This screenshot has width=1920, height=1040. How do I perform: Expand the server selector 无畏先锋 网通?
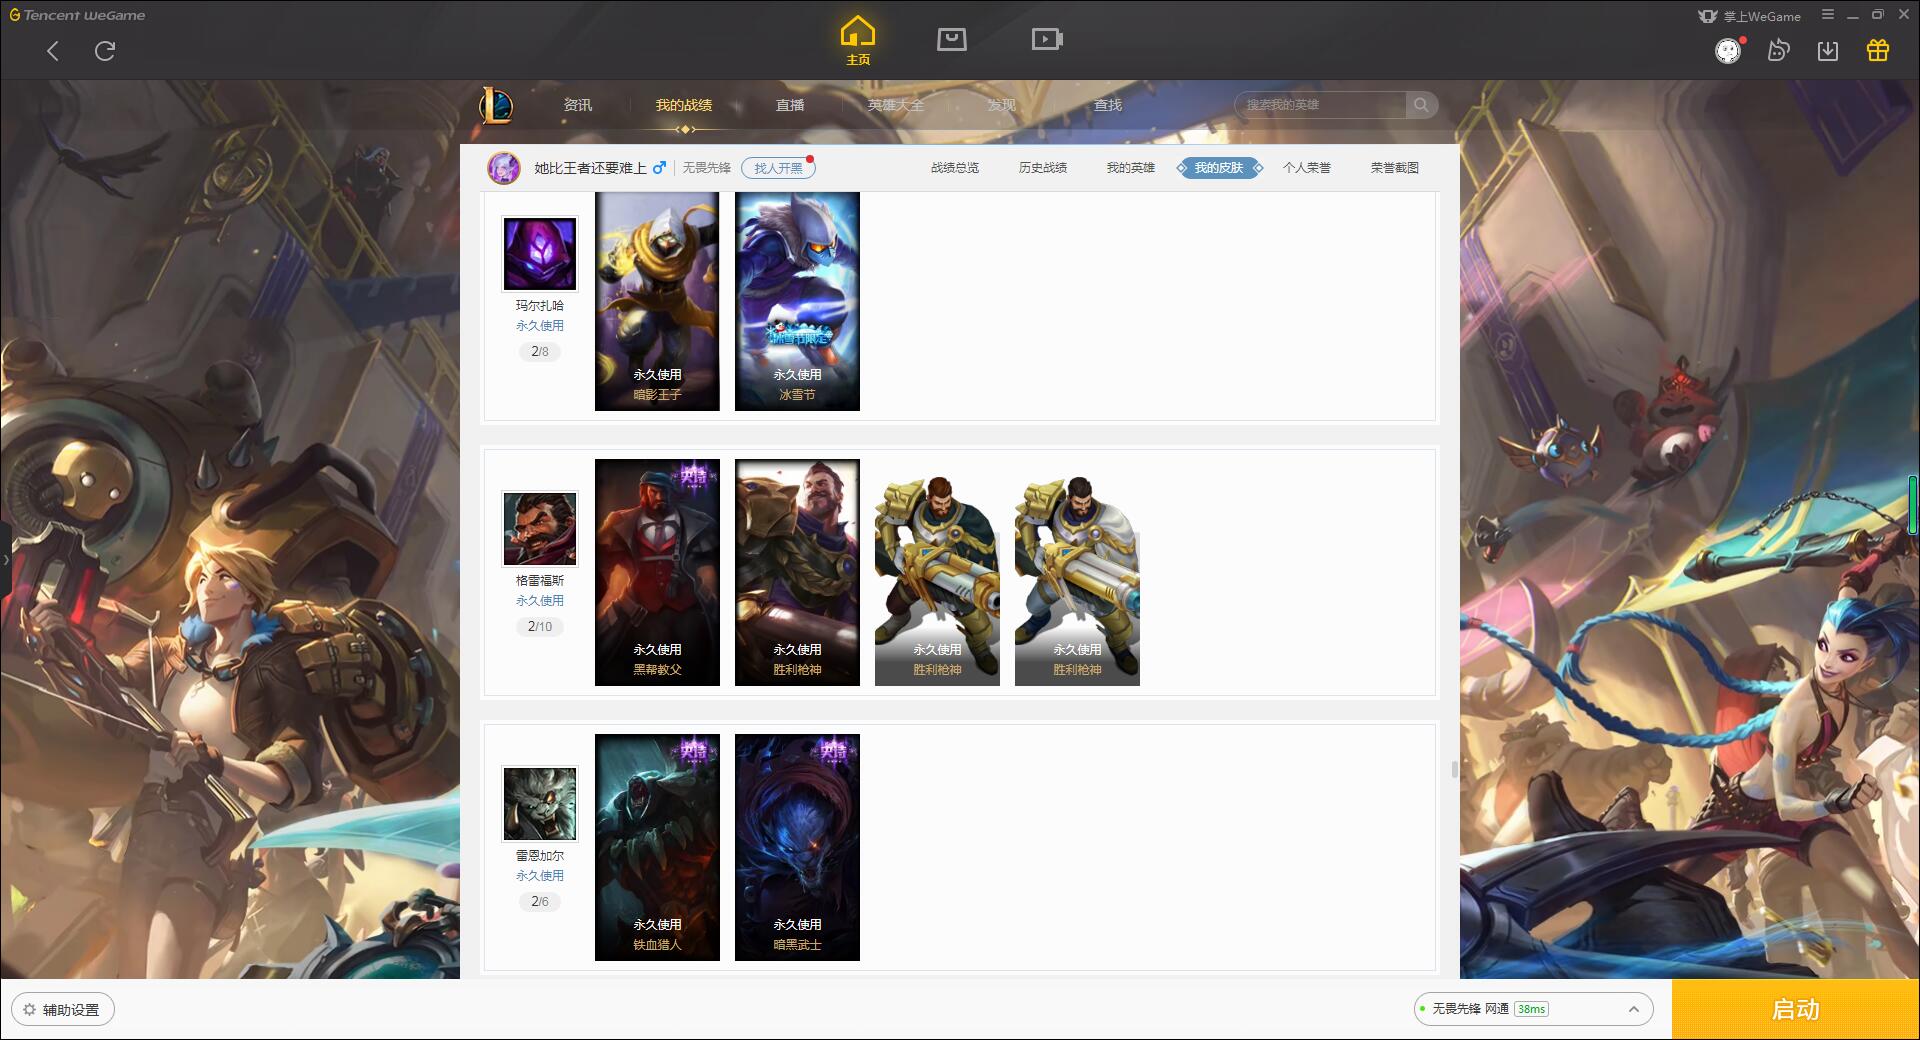[x=1533, y=1009]
